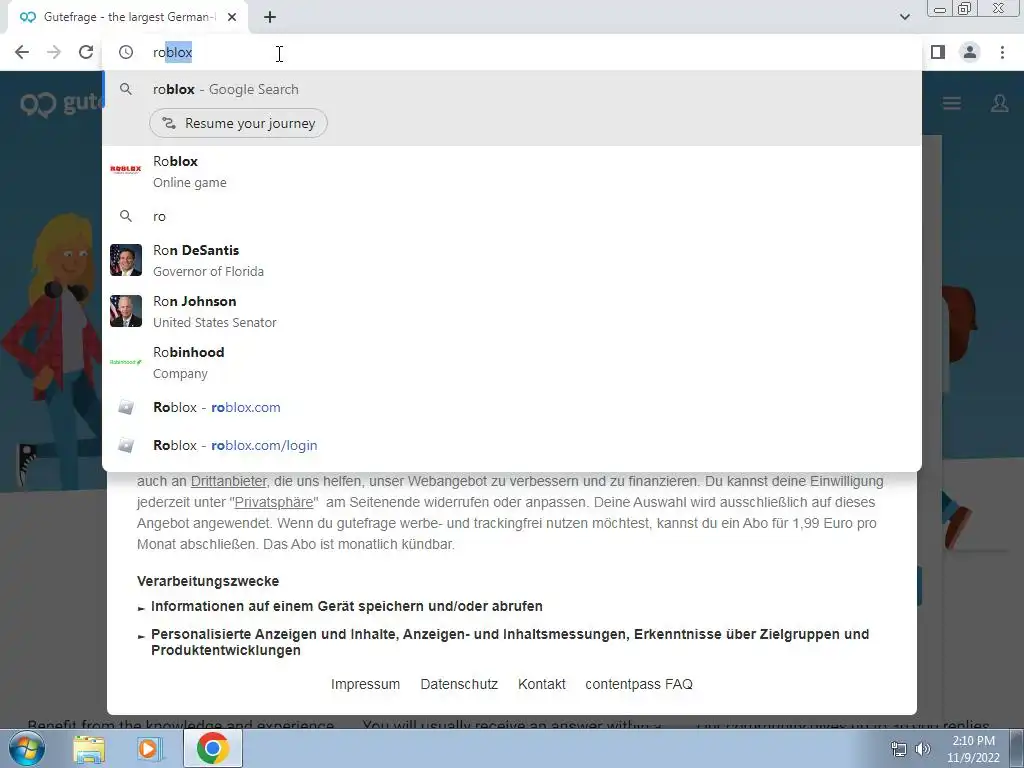This screenshot has width=1024, height=768.
Task: Pick the plain 'ro' search suggestion
Action: pos(511,216)
